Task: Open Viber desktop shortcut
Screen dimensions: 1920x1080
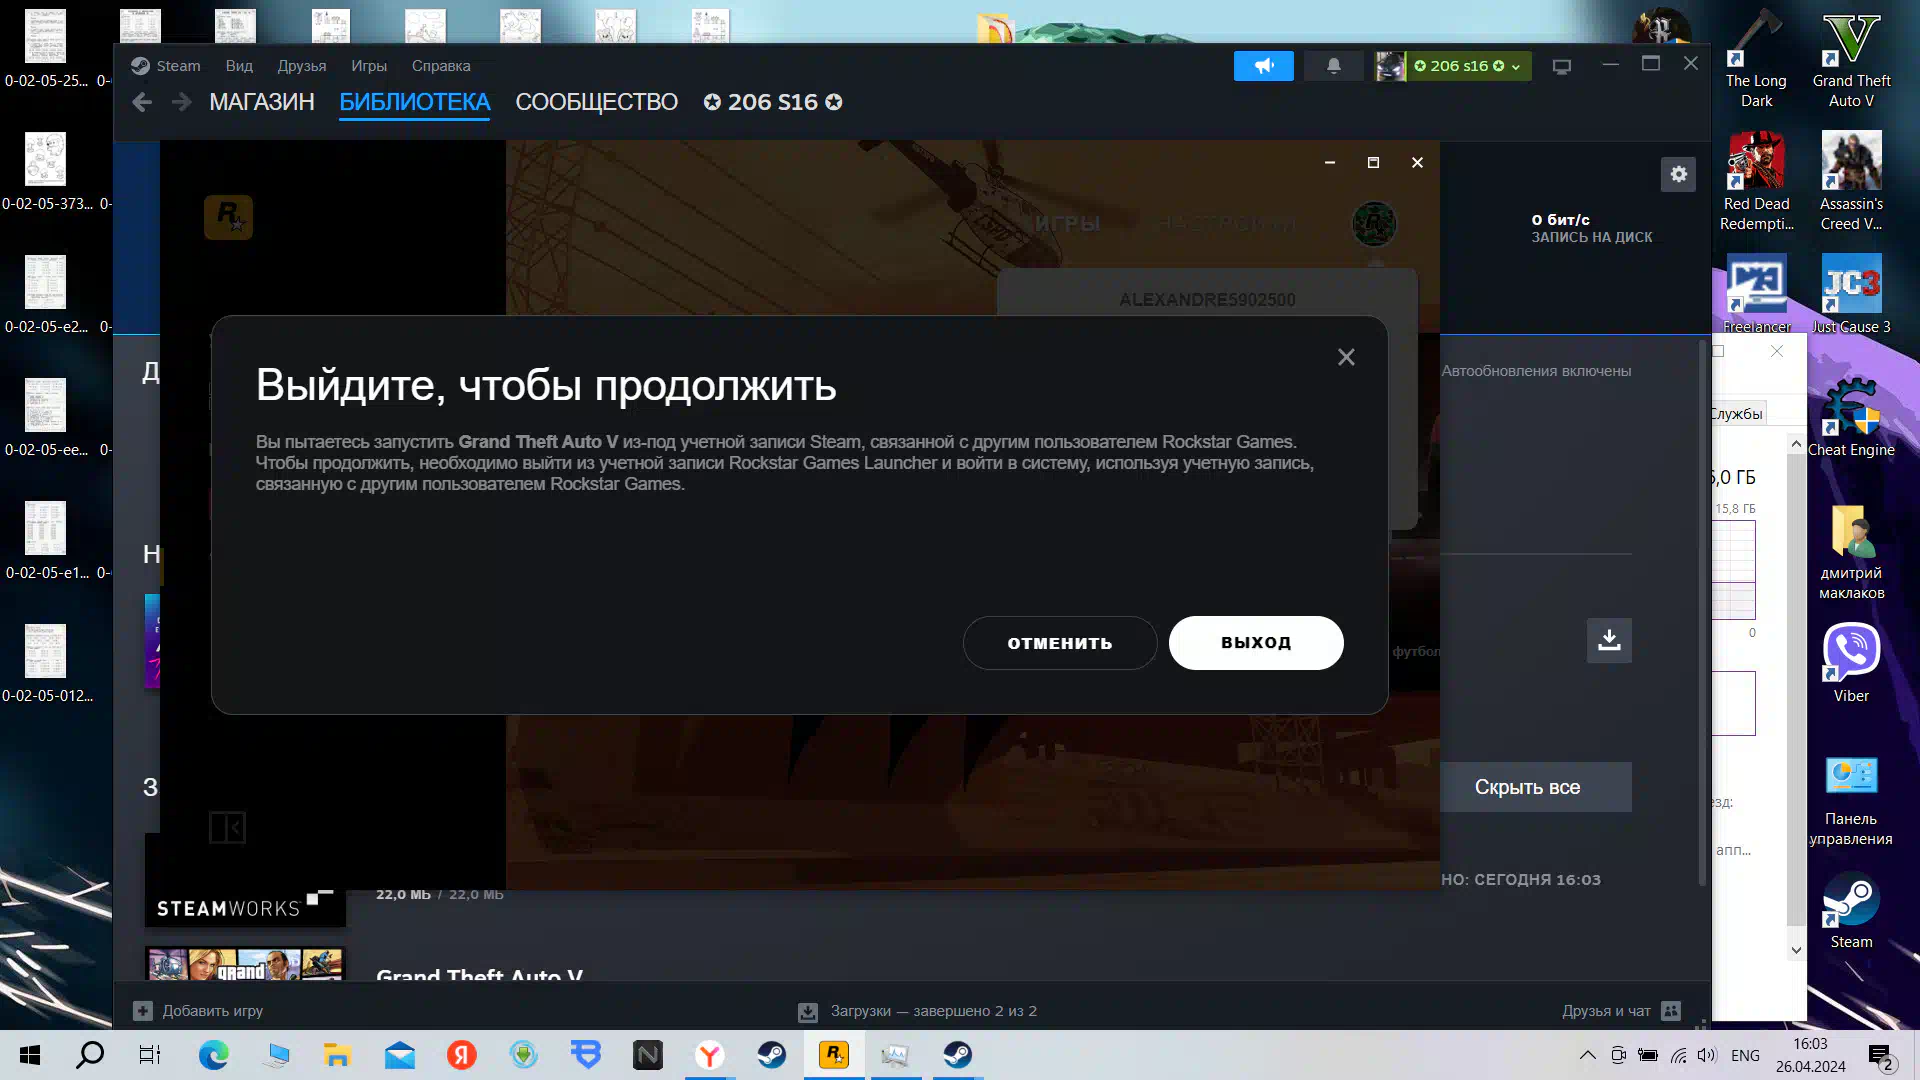Action: coord(1851,664)
